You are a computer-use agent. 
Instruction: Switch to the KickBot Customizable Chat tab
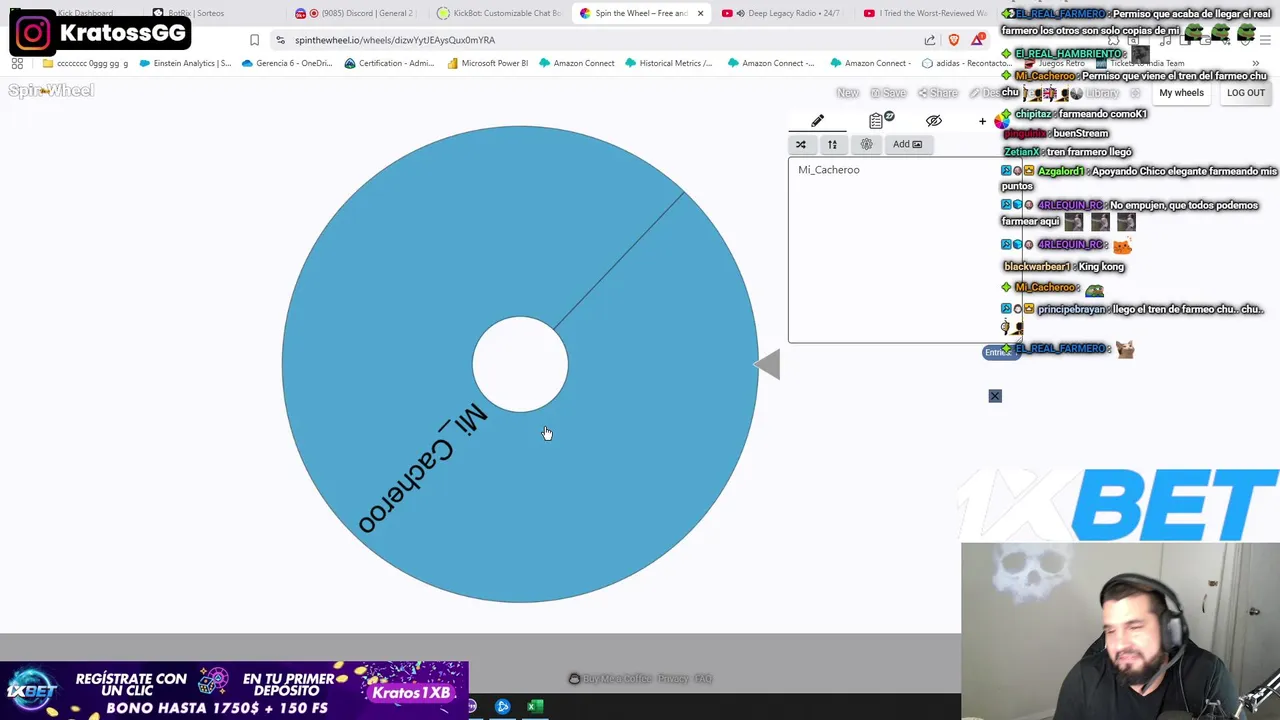click(x=500, y=13)
